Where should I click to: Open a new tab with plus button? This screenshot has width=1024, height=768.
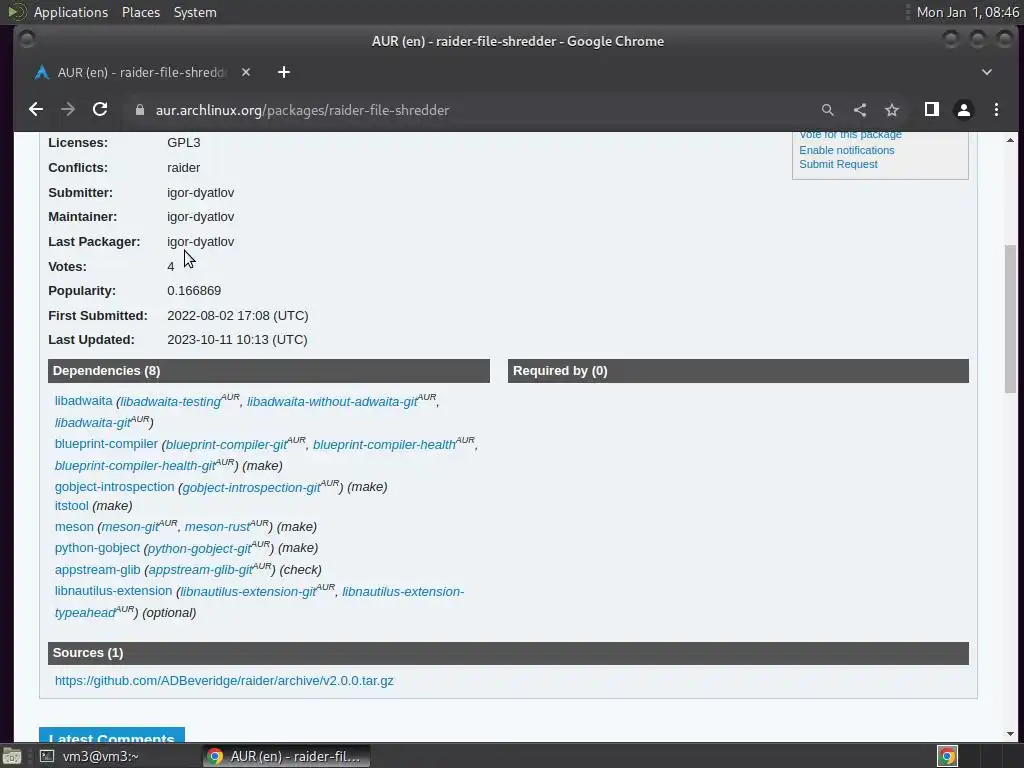tap(283, 72)
